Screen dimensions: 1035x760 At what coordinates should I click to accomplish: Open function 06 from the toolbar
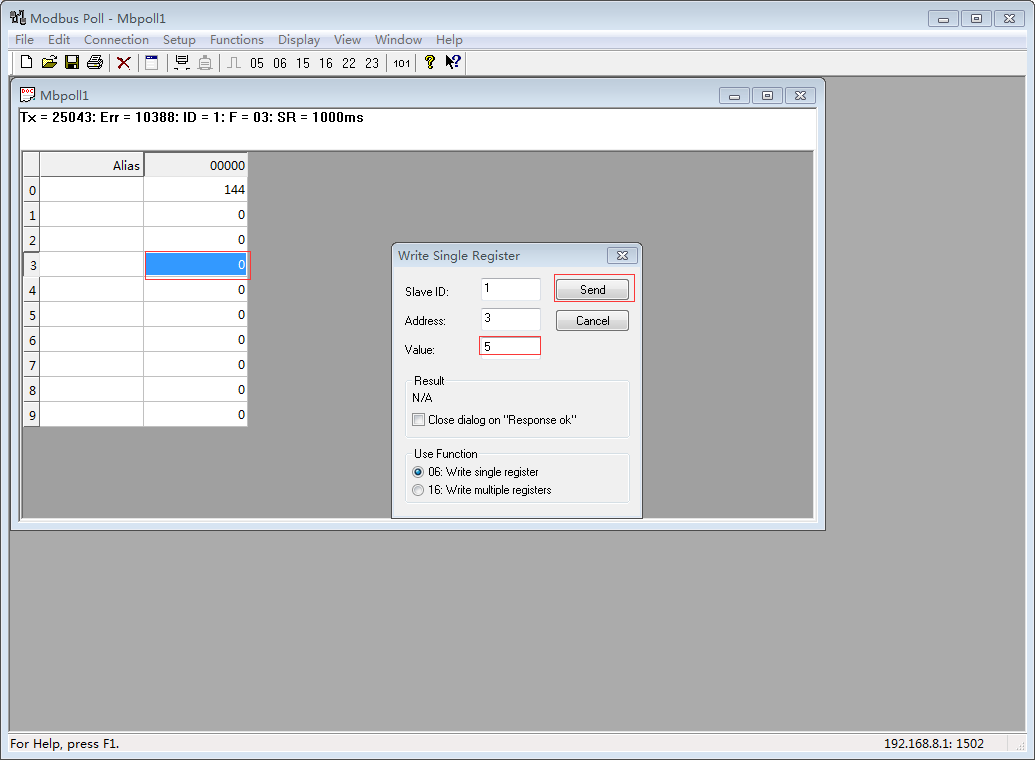click(x=280, y=63)
